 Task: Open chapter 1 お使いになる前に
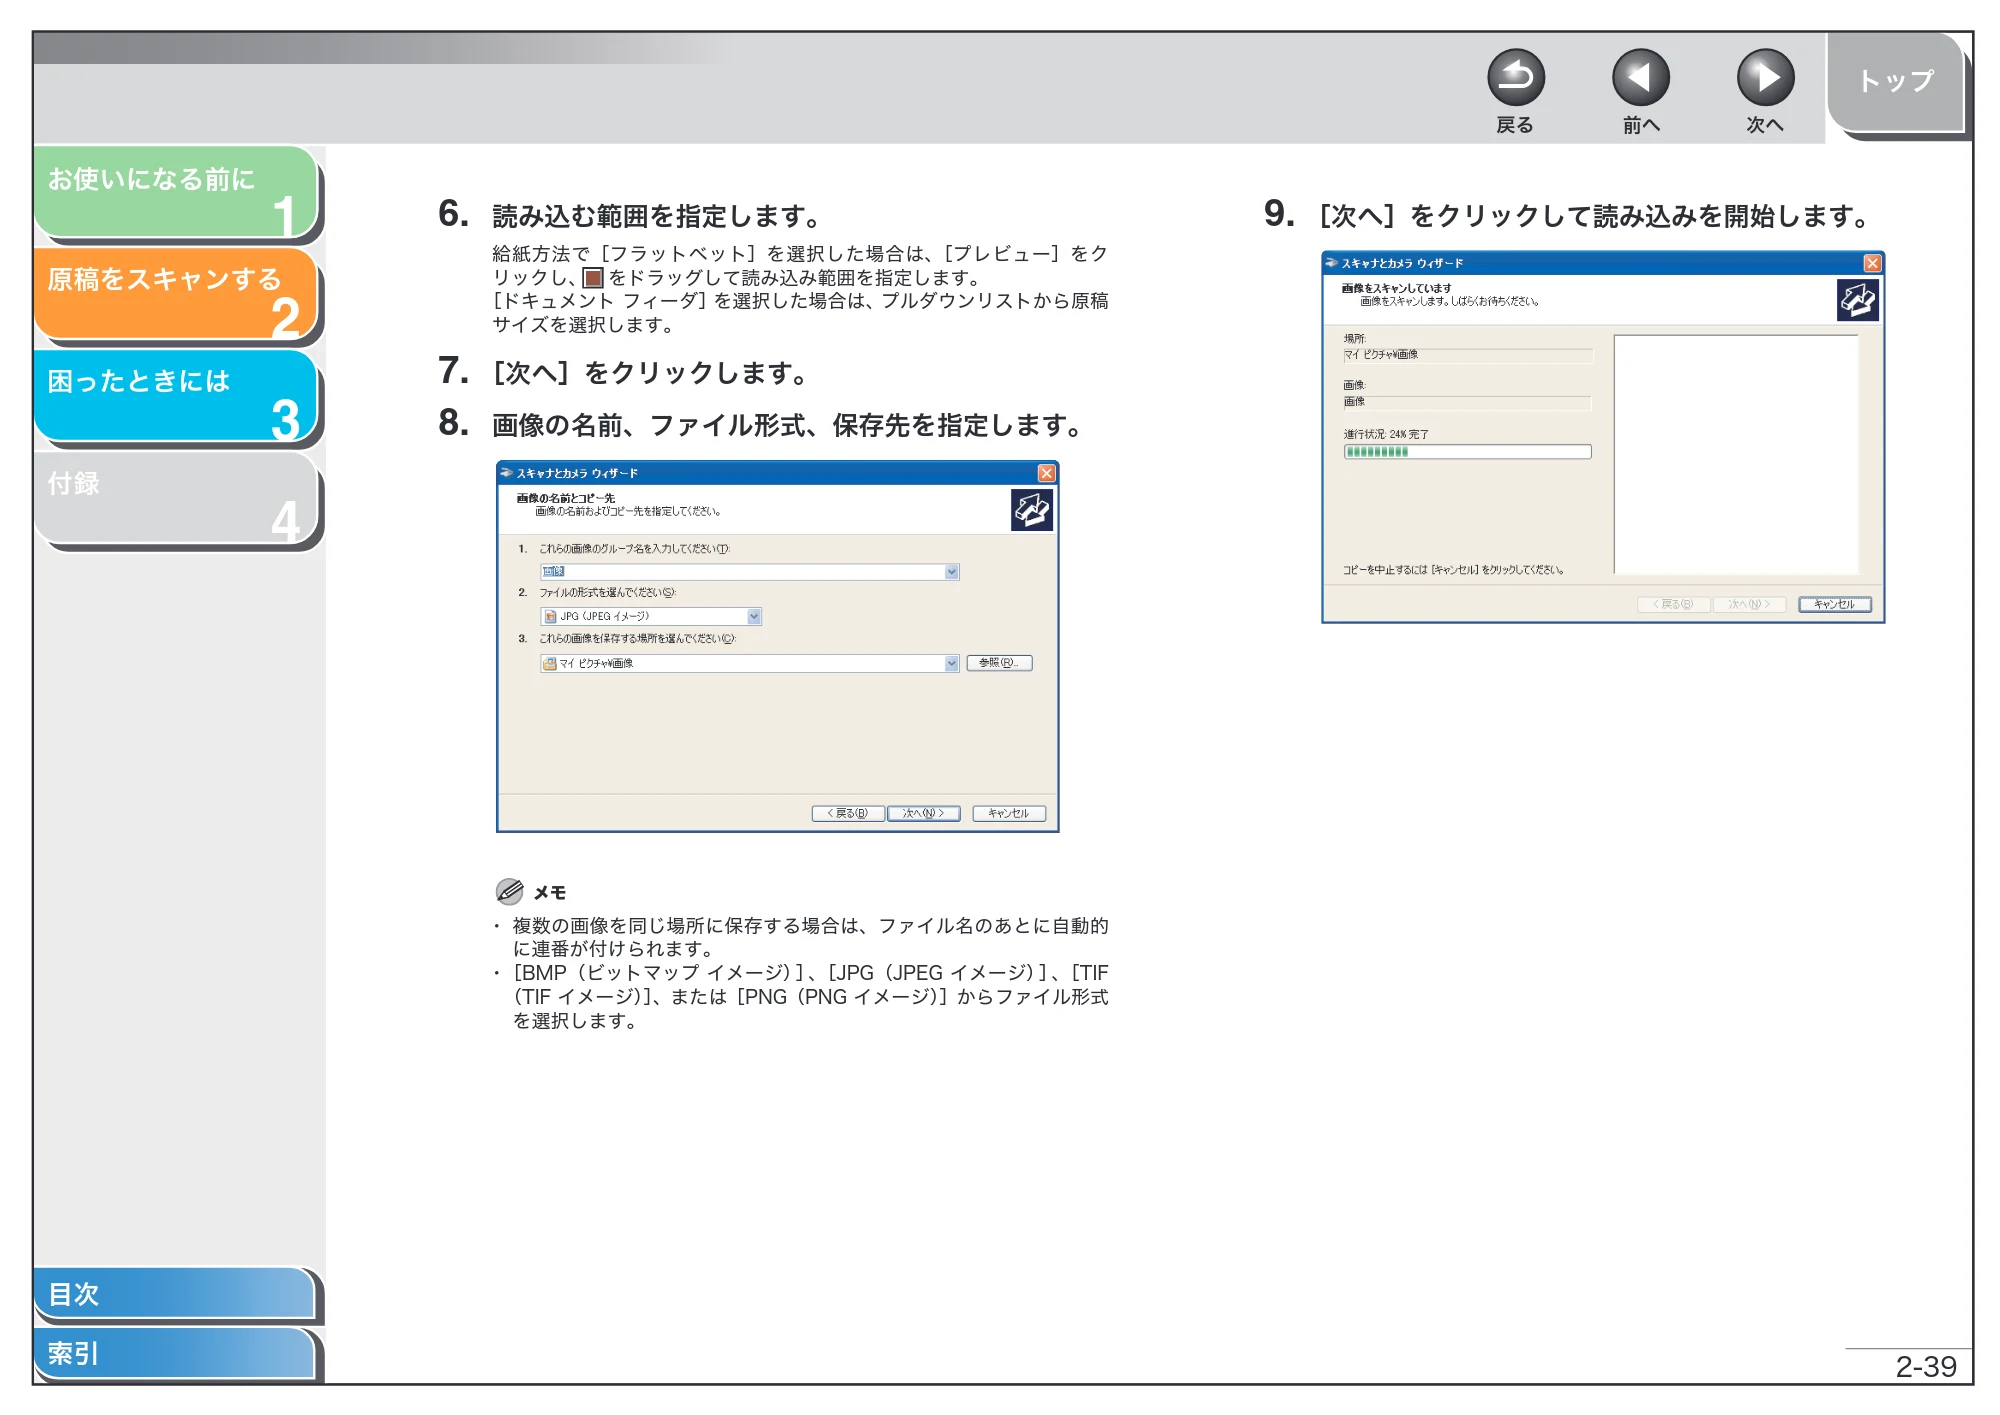176,193
